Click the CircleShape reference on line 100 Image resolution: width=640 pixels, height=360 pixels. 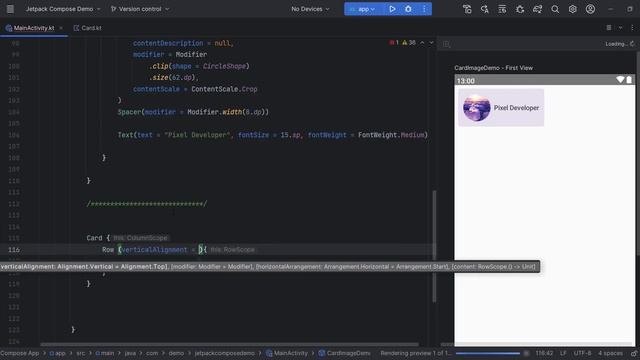click(224, 66)
